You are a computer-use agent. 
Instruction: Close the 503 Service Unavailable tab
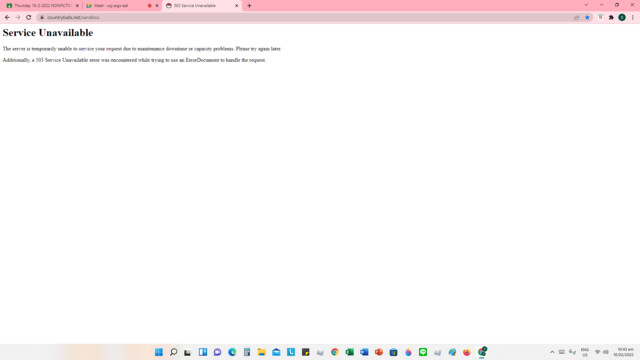coord(236,6)
